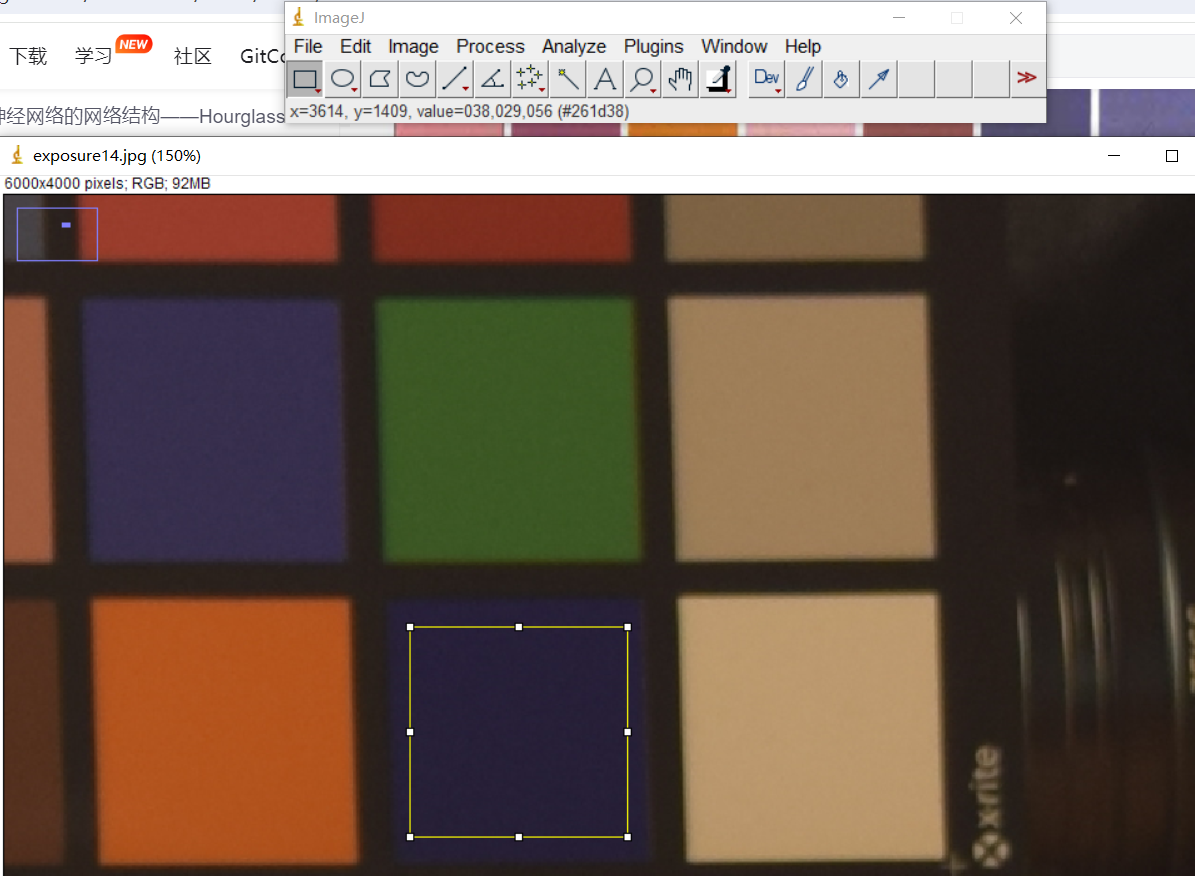Click the 社区 link in the browser page
1195x876 pixels.
pos(192,56)
